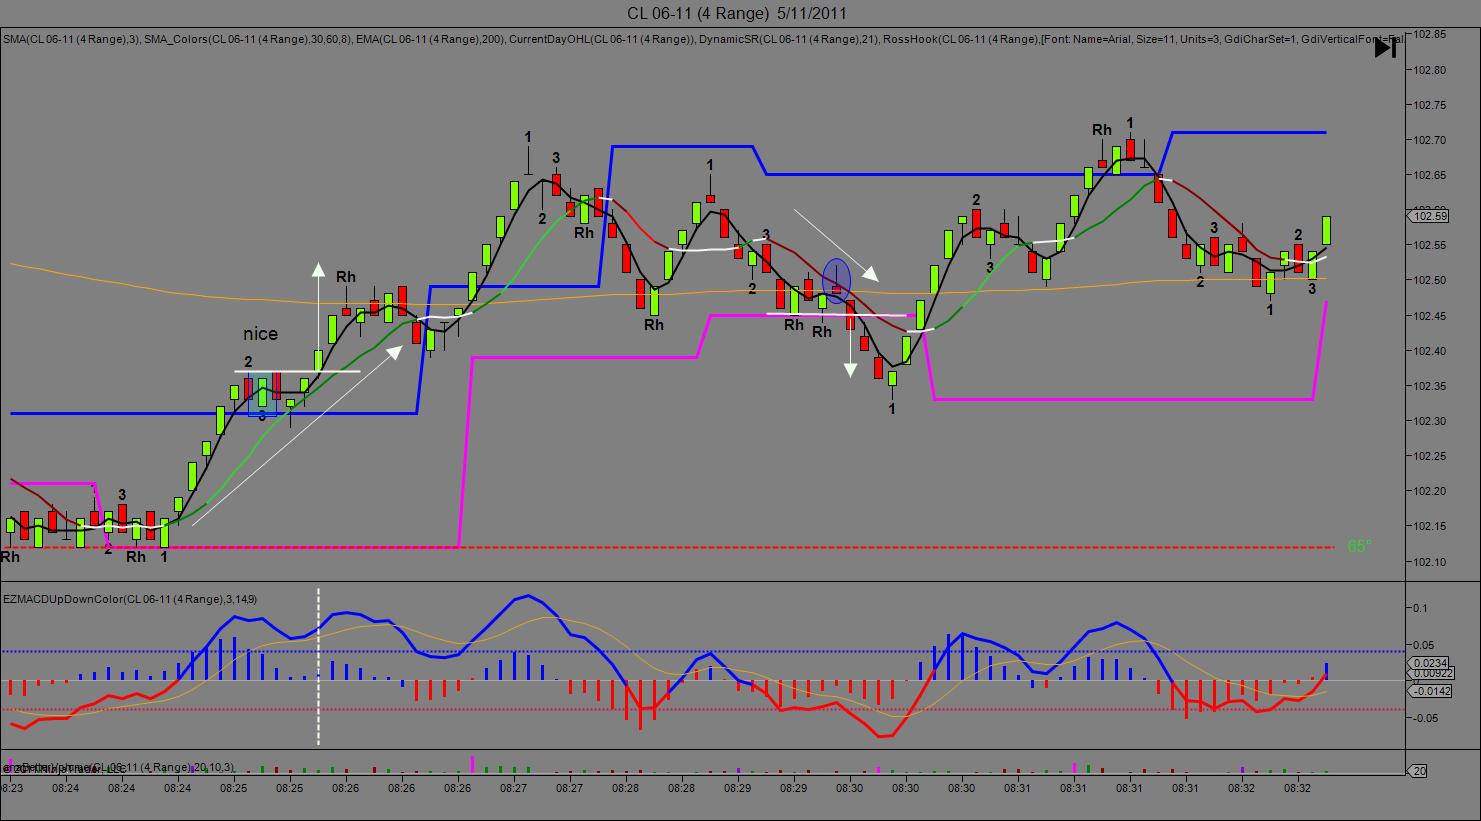
Task: Select the DynamicSR indicator label
Action: 787,40
